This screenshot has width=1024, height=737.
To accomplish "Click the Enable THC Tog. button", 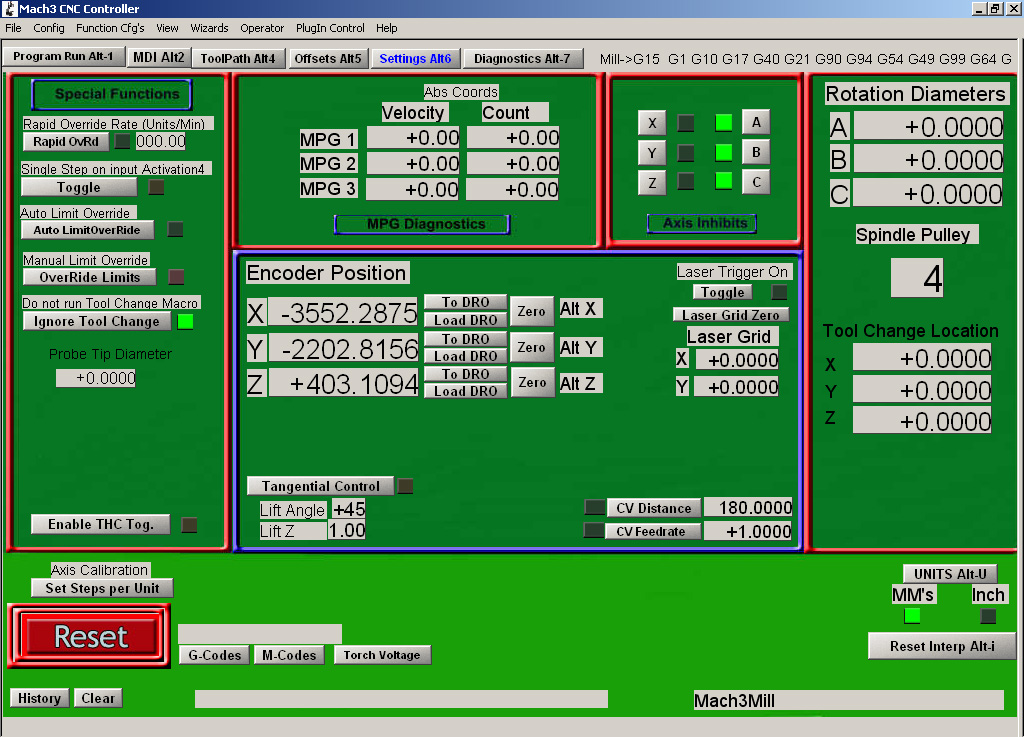I will pyautogui.click(x=101, y=524).
